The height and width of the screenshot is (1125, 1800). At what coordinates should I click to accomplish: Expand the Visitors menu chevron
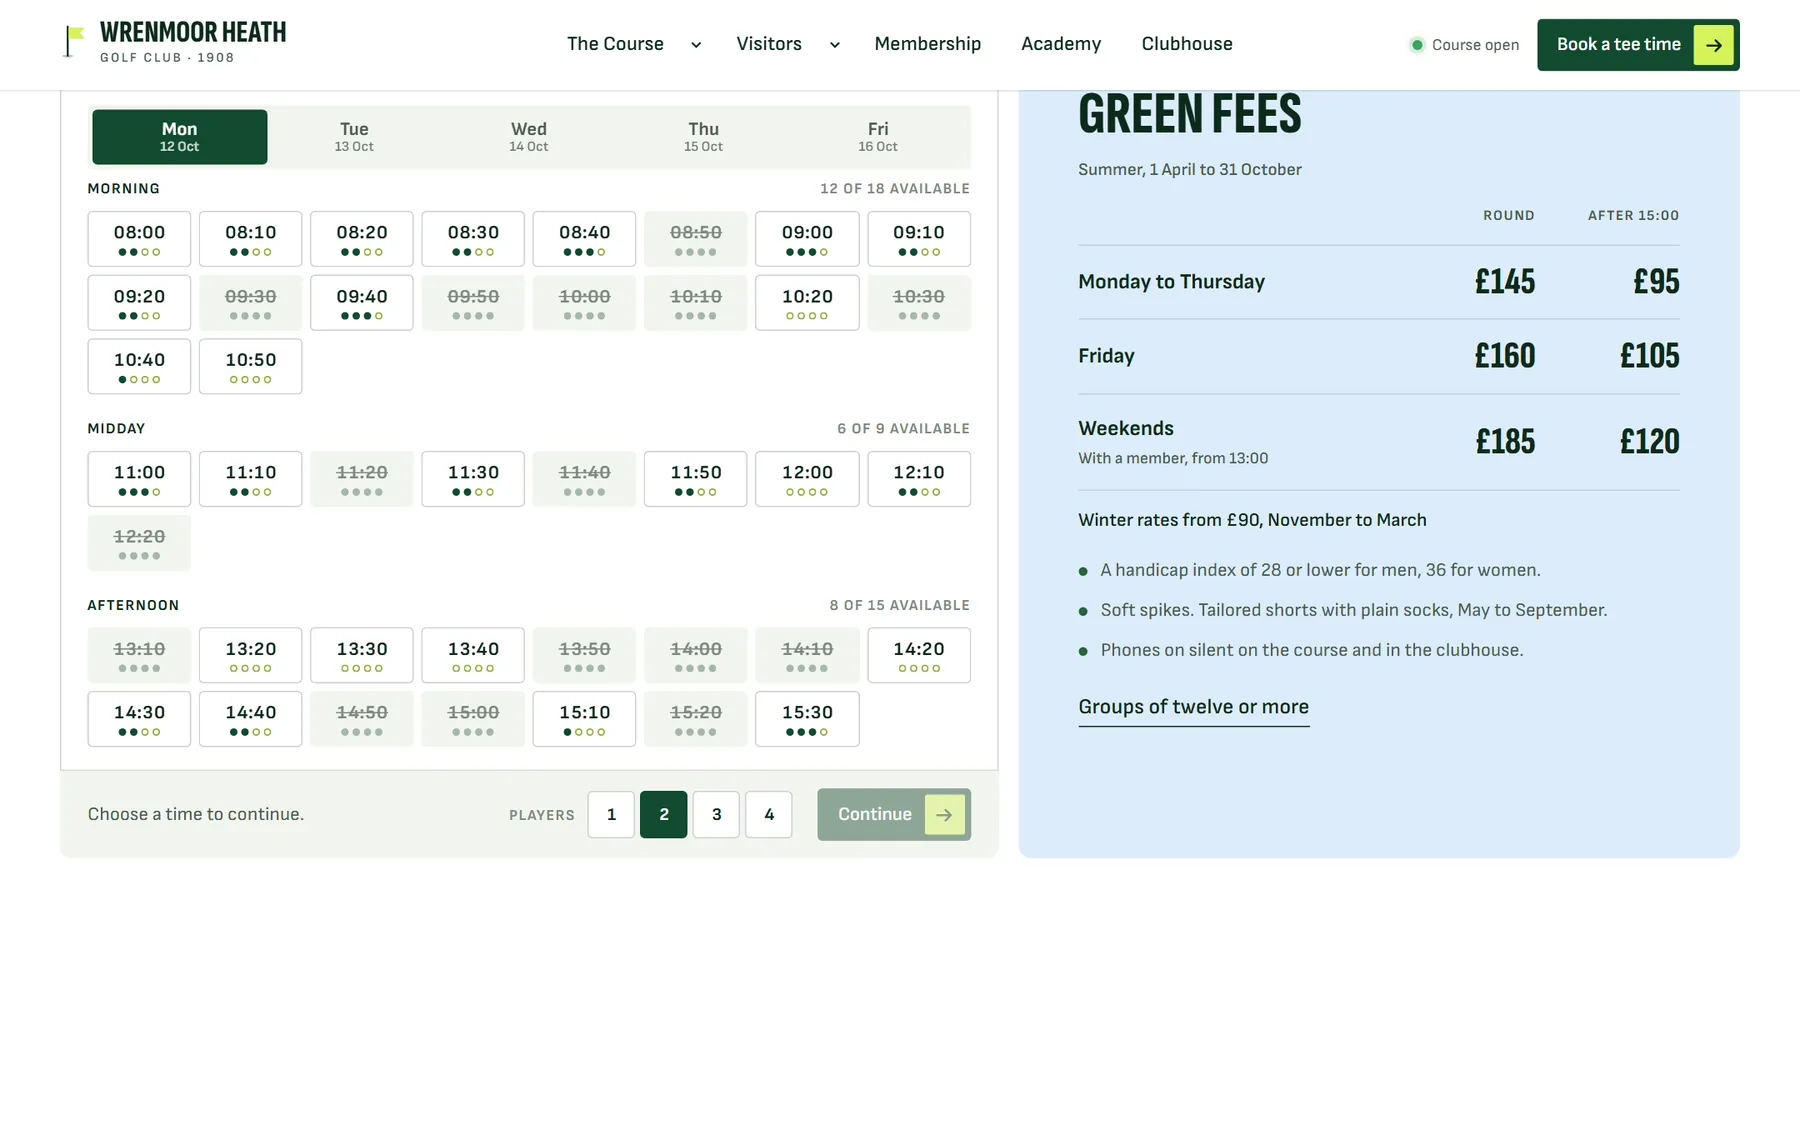click(834, 45)
